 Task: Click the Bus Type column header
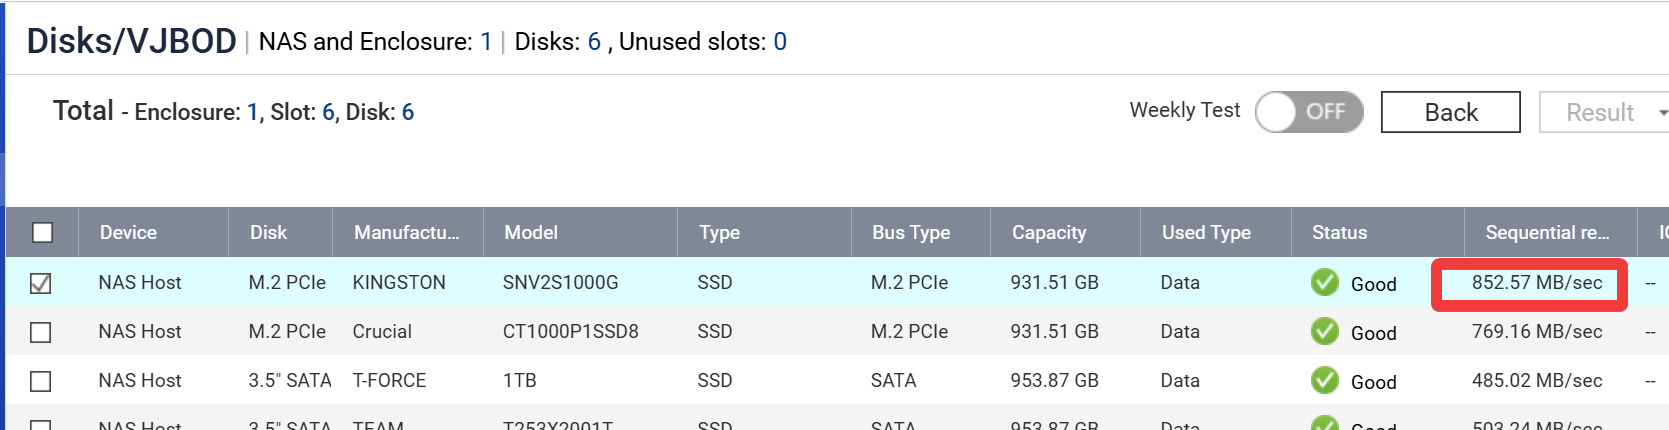click(x=910, y=233)
